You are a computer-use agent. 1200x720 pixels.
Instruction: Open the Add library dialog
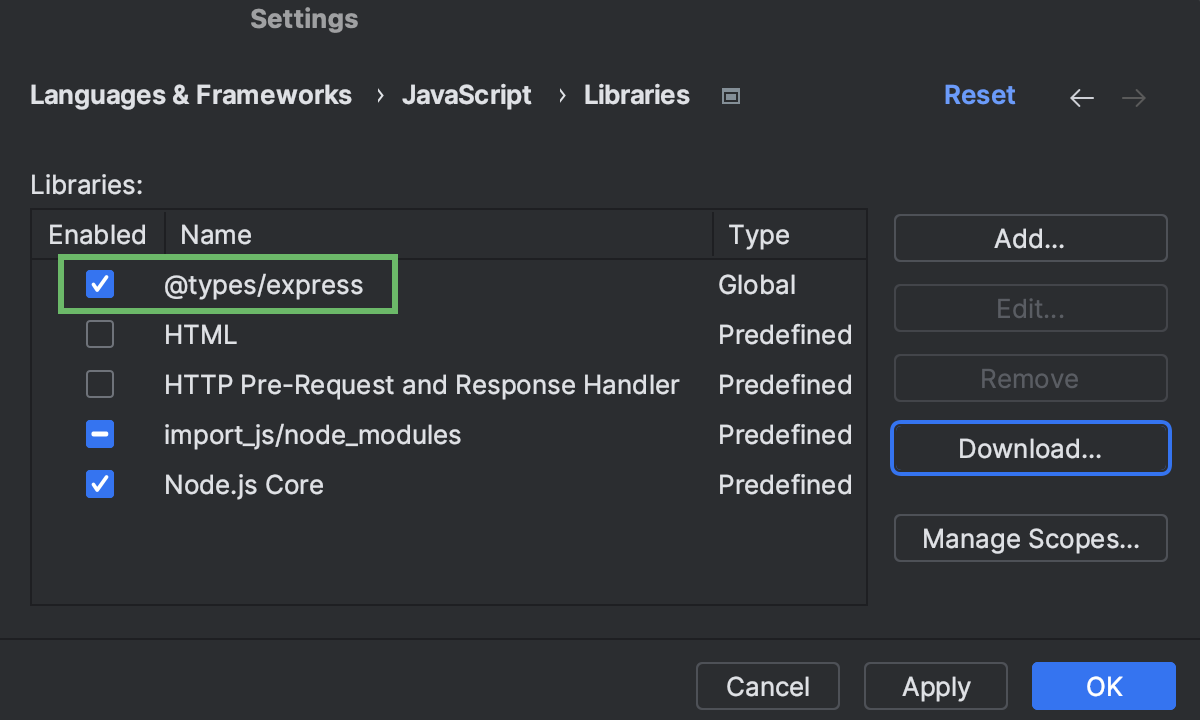(1030, 238)
